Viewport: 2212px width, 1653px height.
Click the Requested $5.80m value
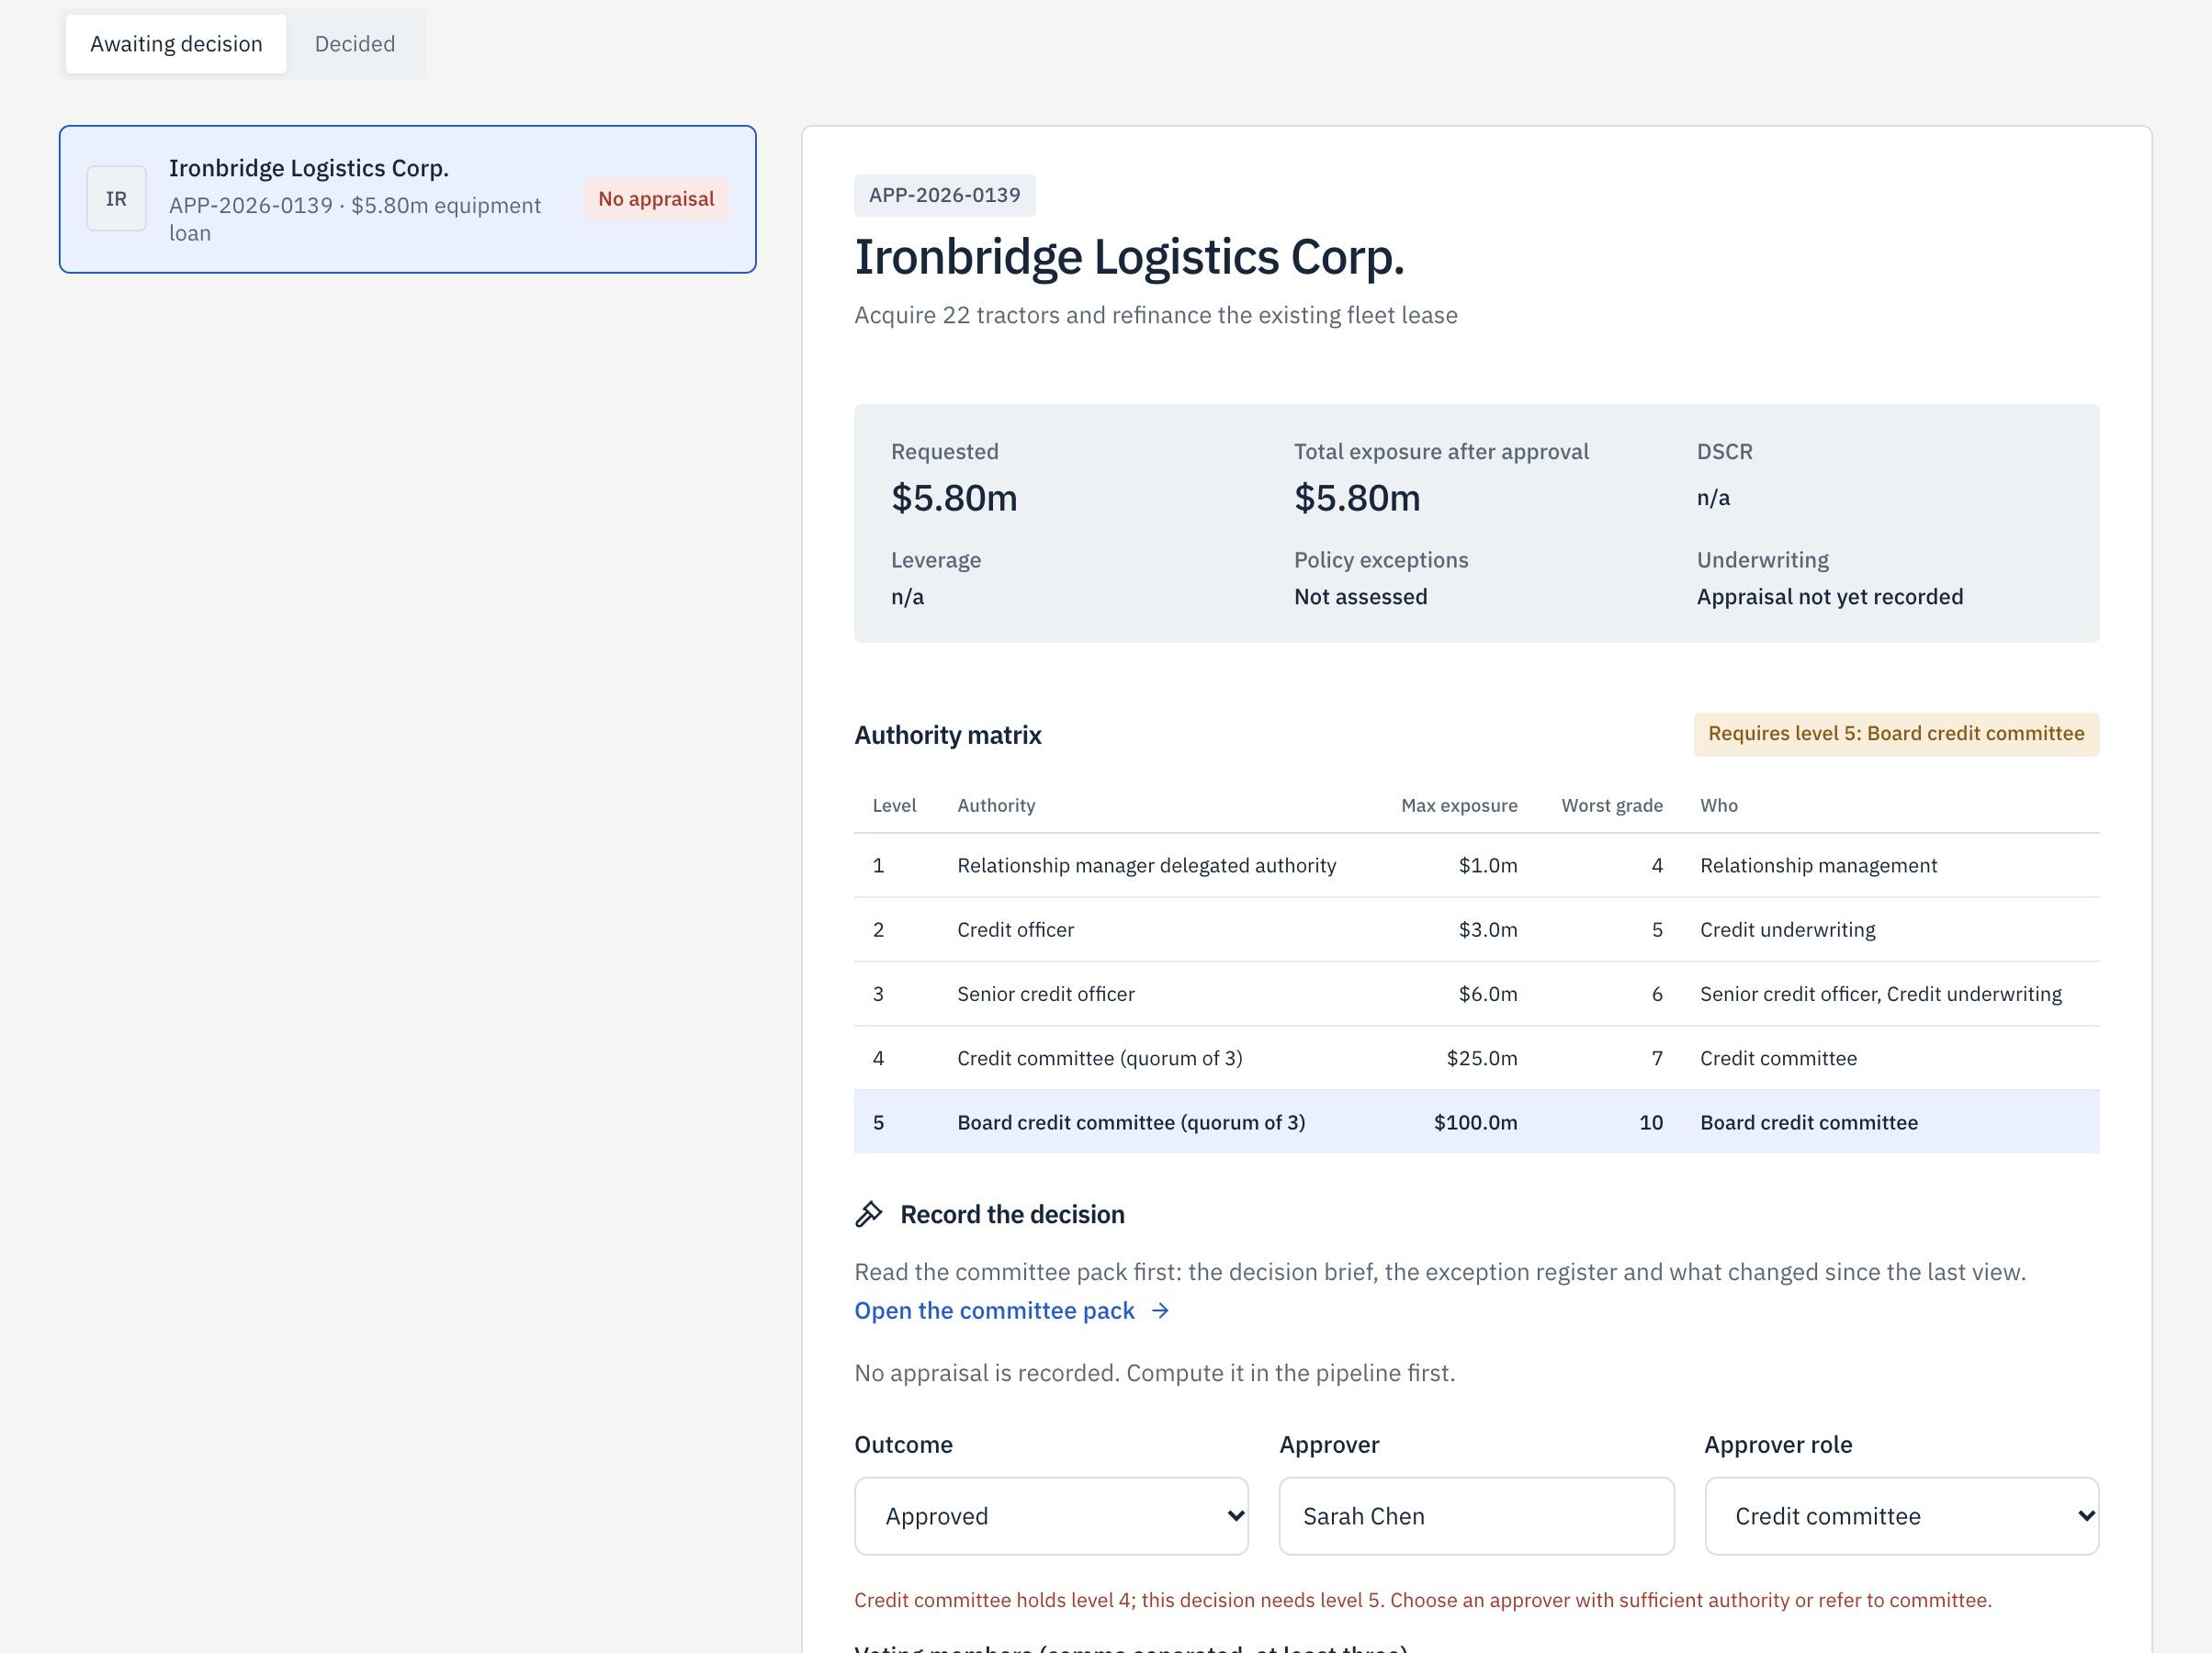(954, 498)
